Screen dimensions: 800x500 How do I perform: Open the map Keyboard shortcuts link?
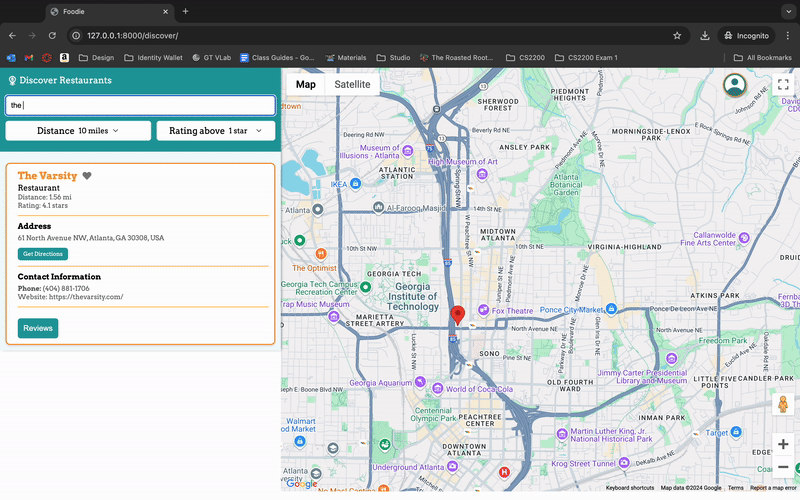click(x=630, y=488)
